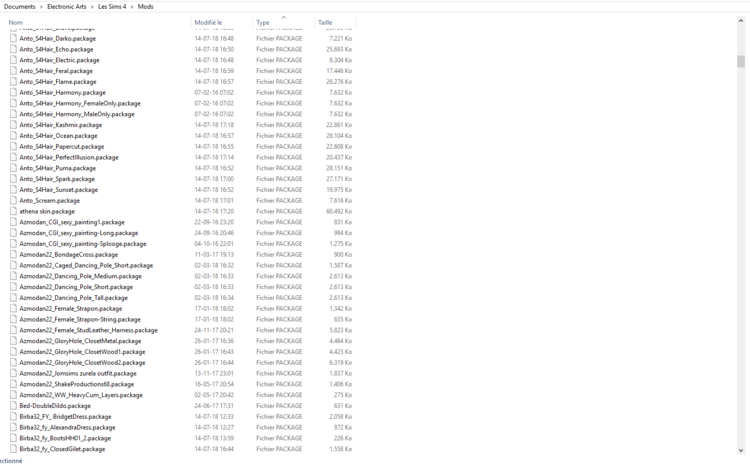Select file Azmodan22_Caged_Dancing_Pole_Short.package
This screenshot has height=464, width=750.
tap(86, 265)
